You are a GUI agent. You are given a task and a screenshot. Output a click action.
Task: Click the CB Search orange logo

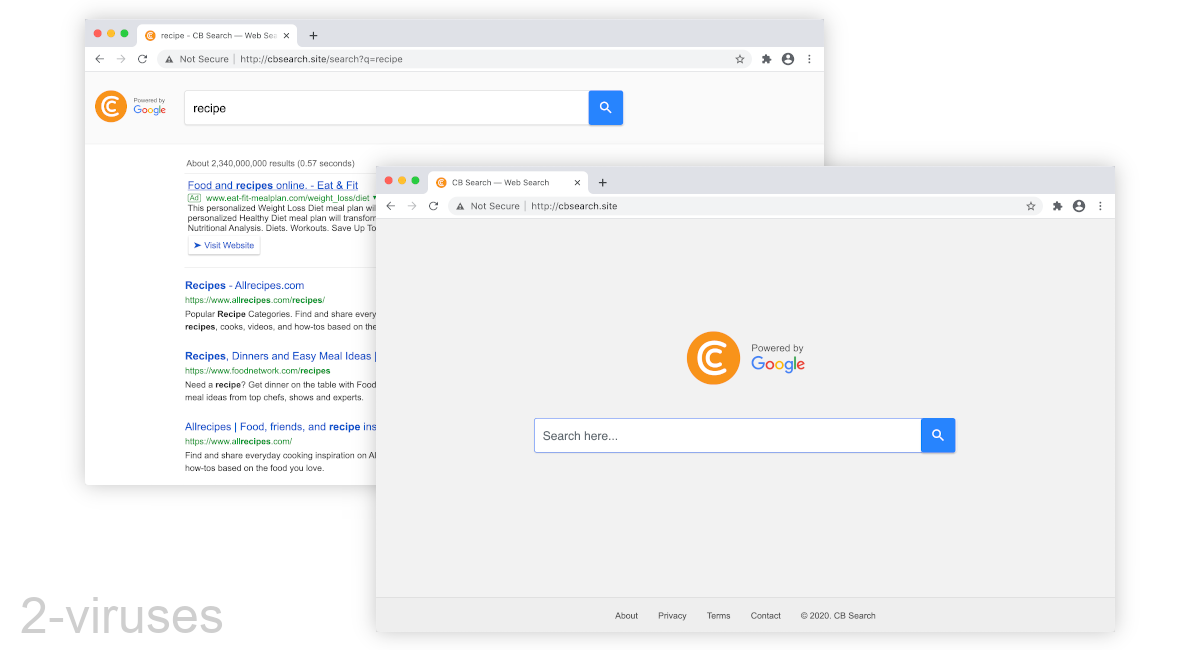(713, 357)
